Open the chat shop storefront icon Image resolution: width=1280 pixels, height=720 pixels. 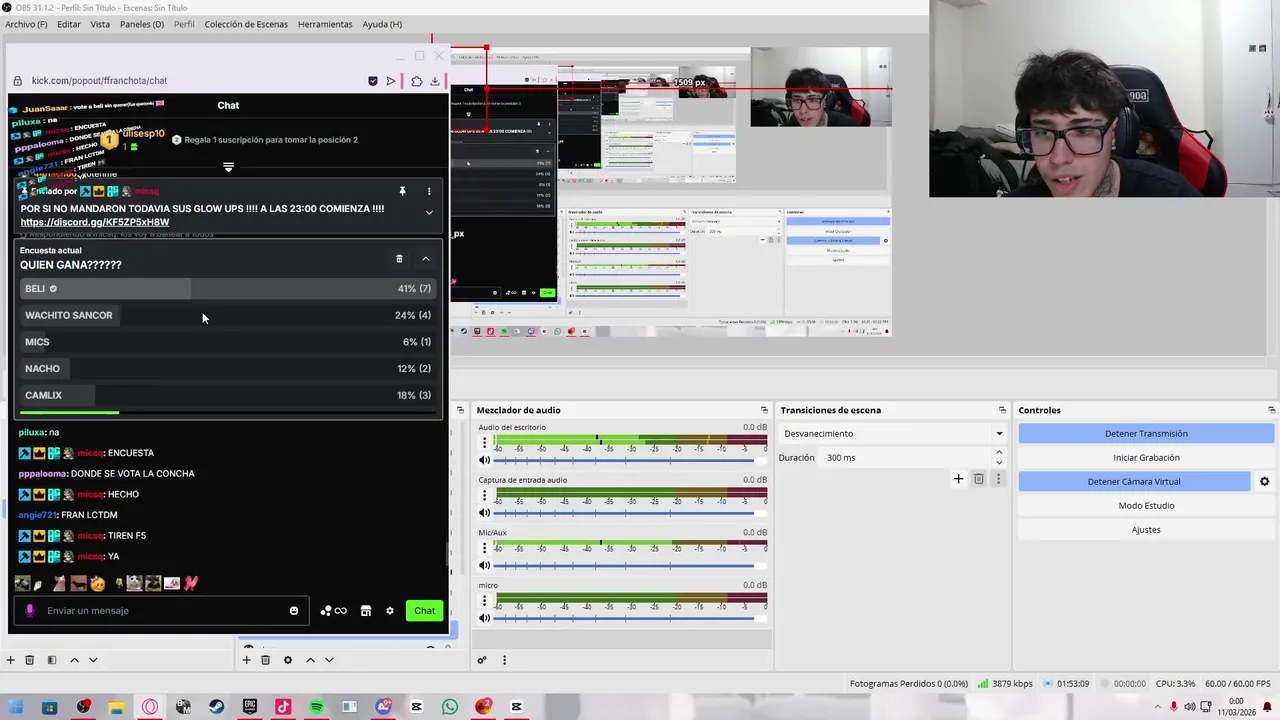coord(366,611)
